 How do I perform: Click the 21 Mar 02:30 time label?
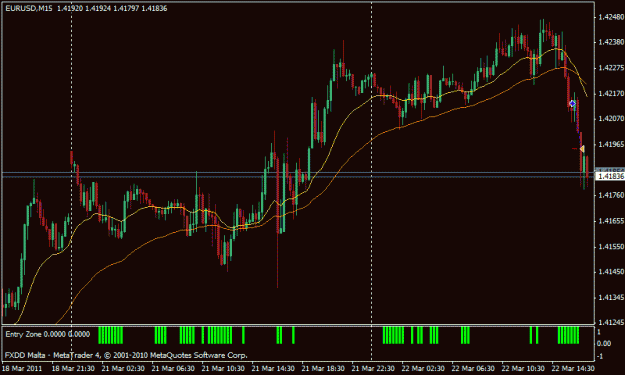pos(123,368)
